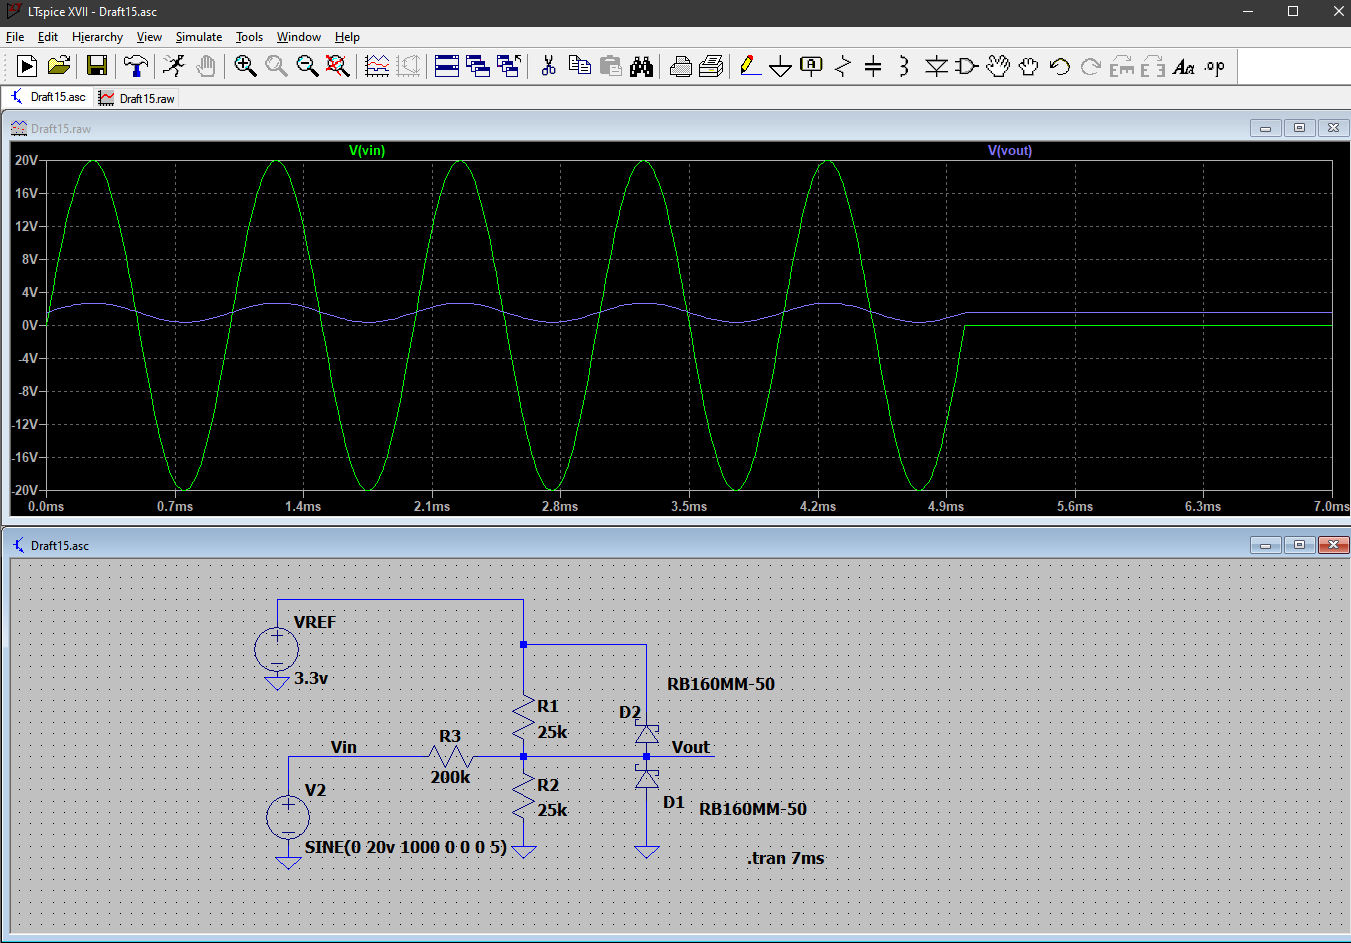Image resolution: width=1351 pixels, height=943 pixels.
Task: Click the Zoom to Fit icon
Action: (338, 66)
